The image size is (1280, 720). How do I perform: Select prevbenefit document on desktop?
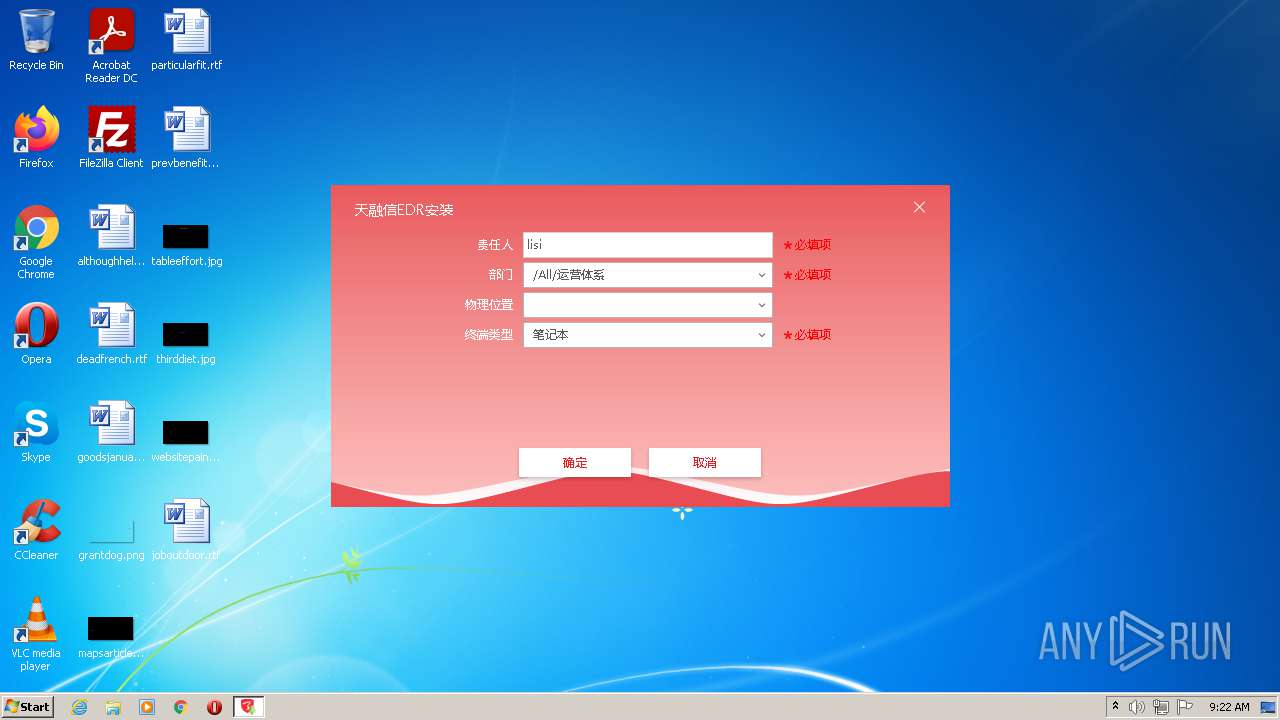pyautogui.click(x=187, y=138)
